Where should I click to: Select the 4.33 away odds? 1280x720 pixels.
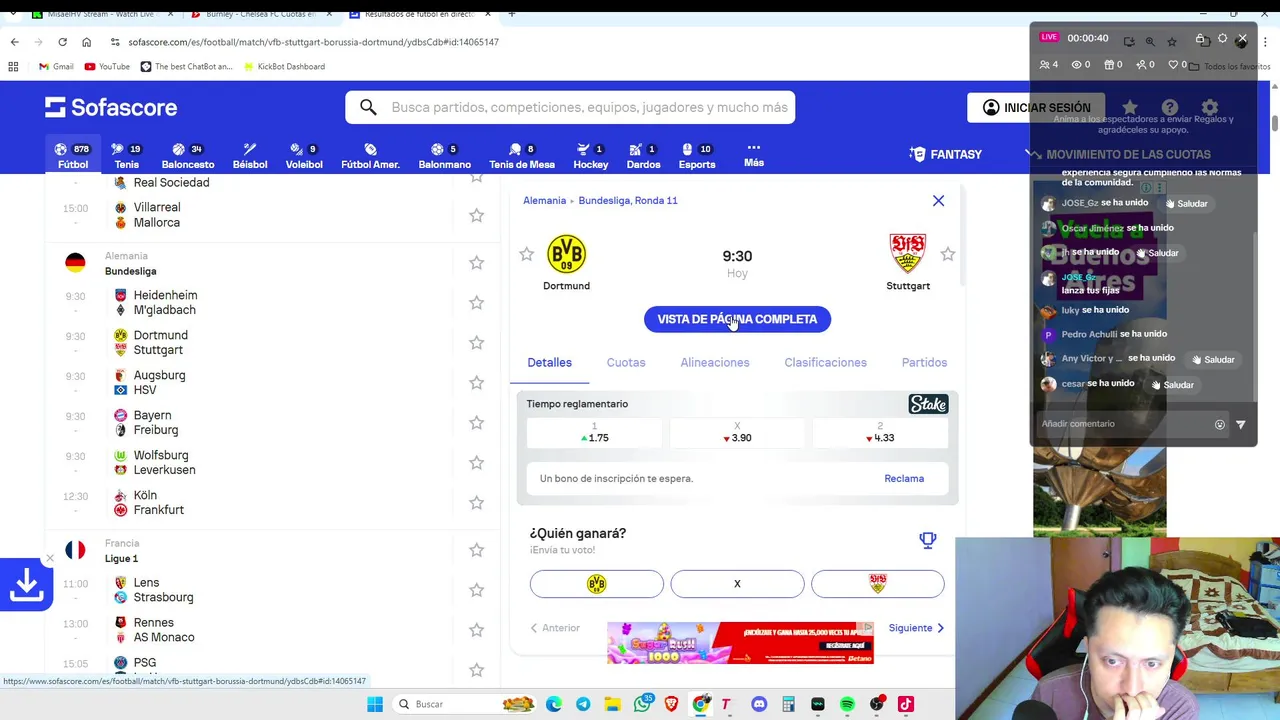[x=880, y=432]
